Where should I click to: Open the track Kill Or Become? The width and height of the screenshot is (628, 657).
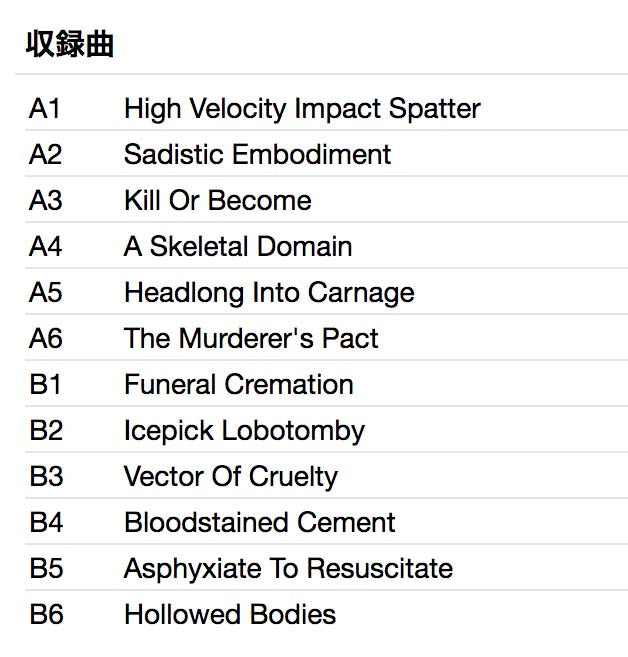(217, 200)
